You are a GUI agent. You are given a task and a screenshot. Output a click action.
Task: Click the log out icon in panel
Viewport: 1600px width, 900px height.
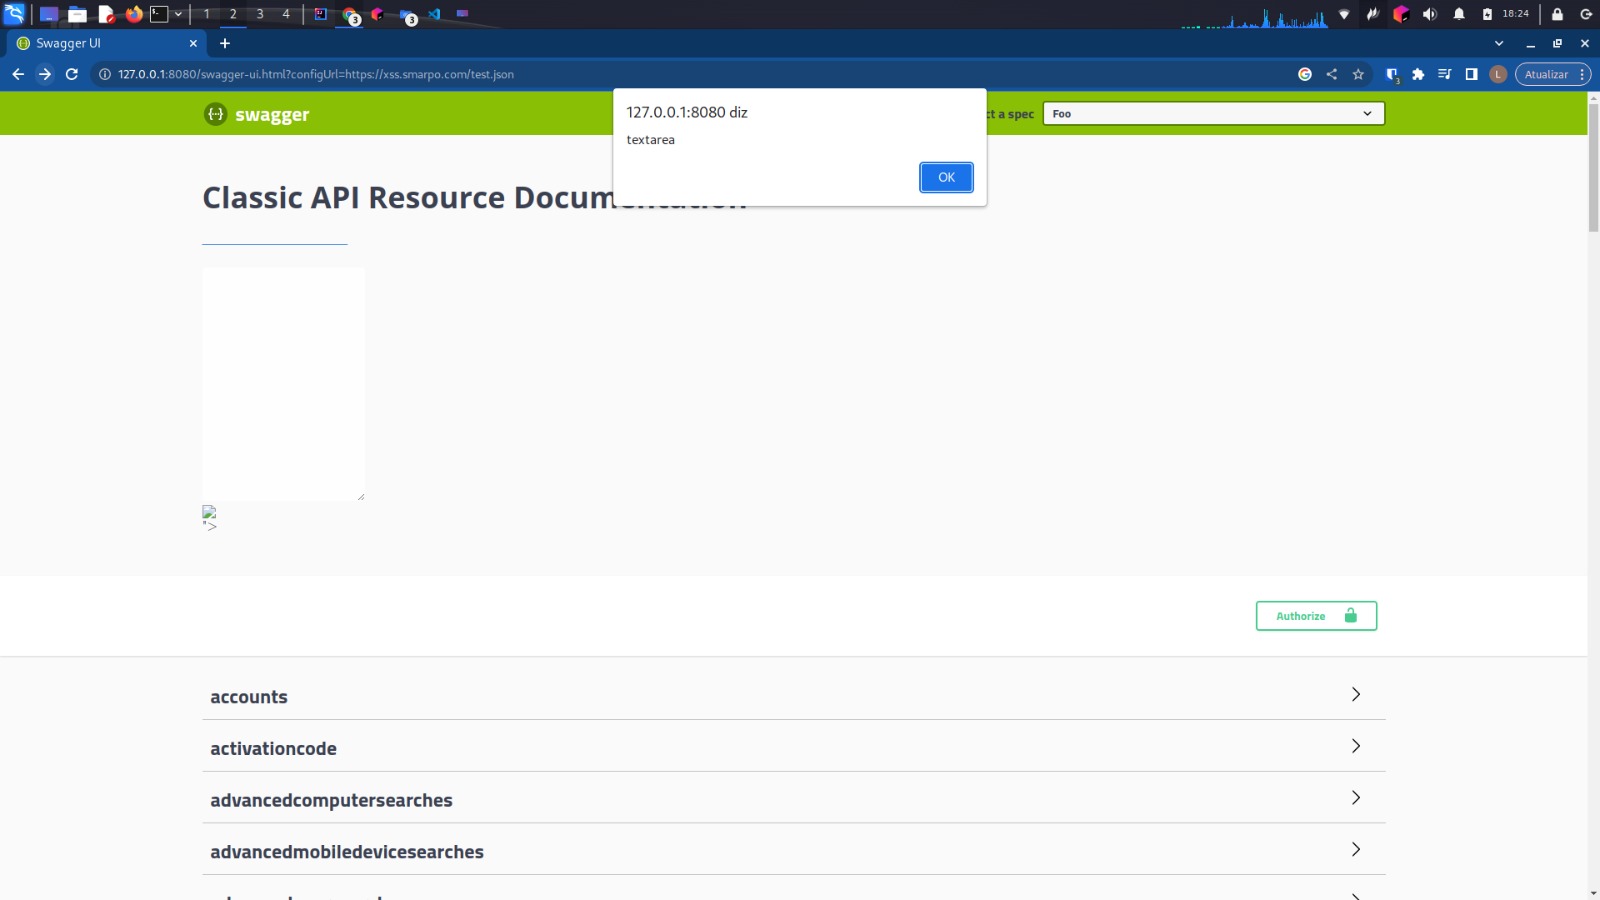pyautogui.click(x=1586, y=14)
